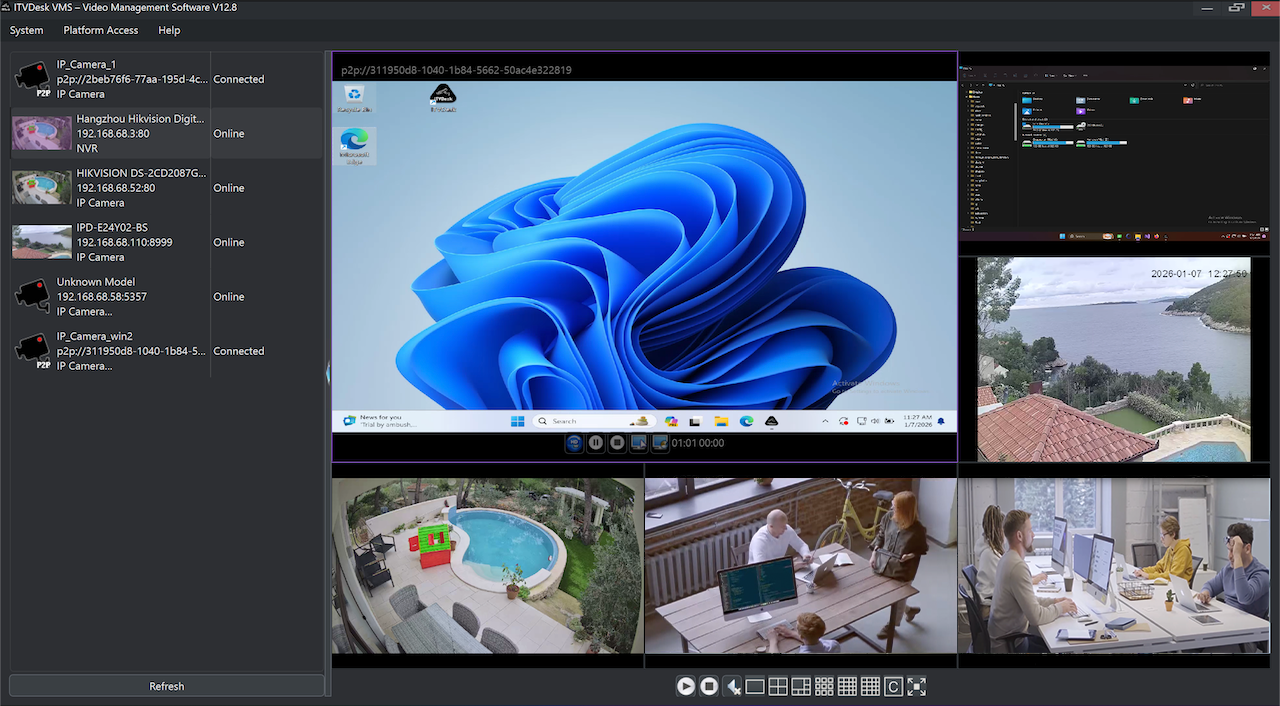Mute audio for all channels
Image resolution: width=1280 pixels, height=706 pixels.
tap(732, 686)
